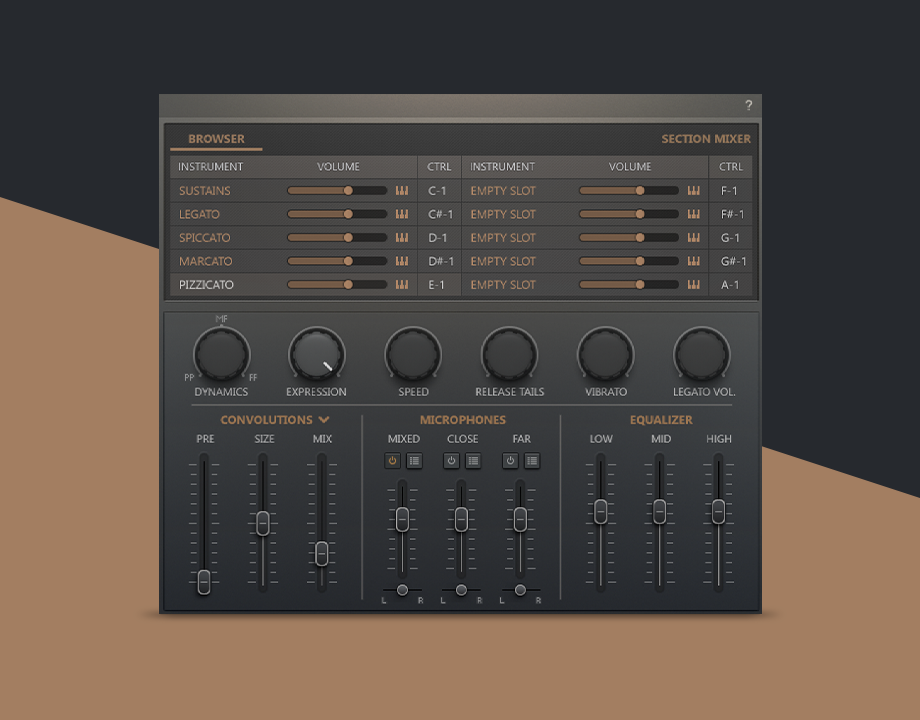Image resolution: width=920 pixels, height=720 pixels.
Task: Click the Expression knob
Action: pos(317,355)
